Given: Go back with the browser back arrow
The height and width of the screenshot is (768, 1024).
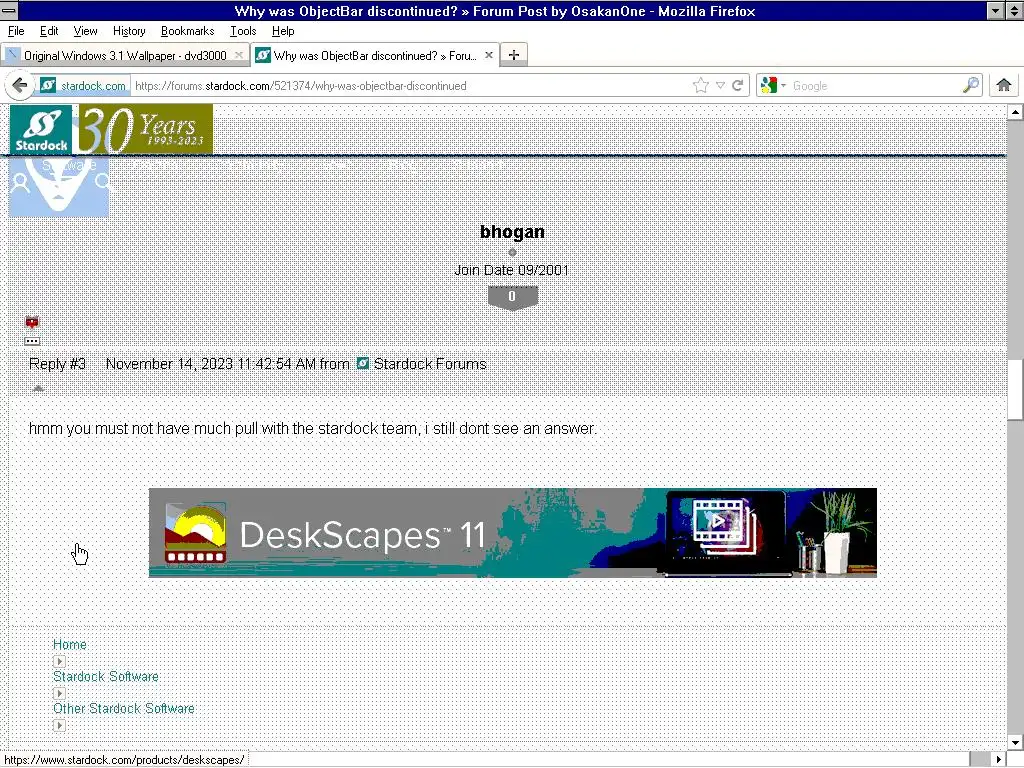Looking at the screenshot, I should click(20, 86).
